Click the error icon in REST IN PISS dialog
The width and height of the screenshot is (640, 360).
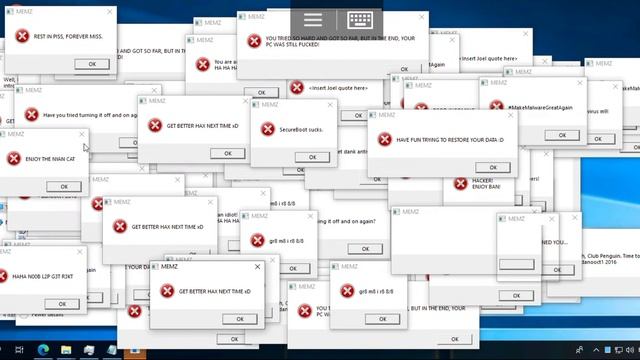(x=22, y=36)
